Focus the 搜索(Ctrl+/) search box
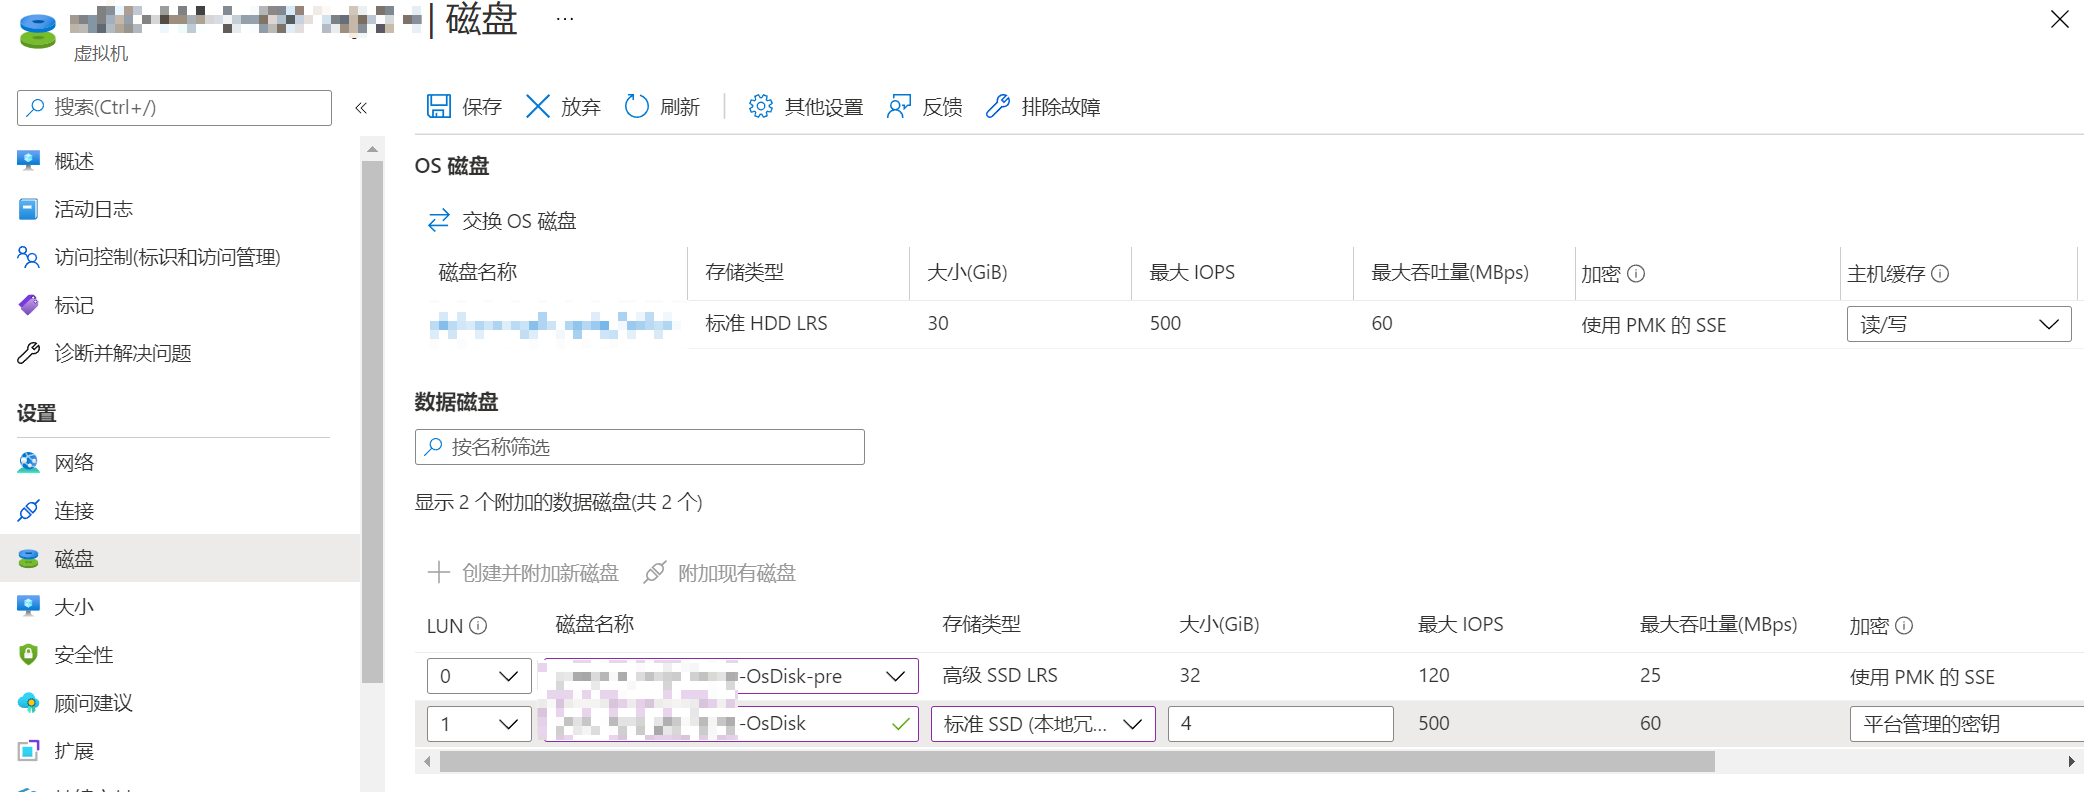This screenshot has width=2100, height=792. tap(174, 107)
